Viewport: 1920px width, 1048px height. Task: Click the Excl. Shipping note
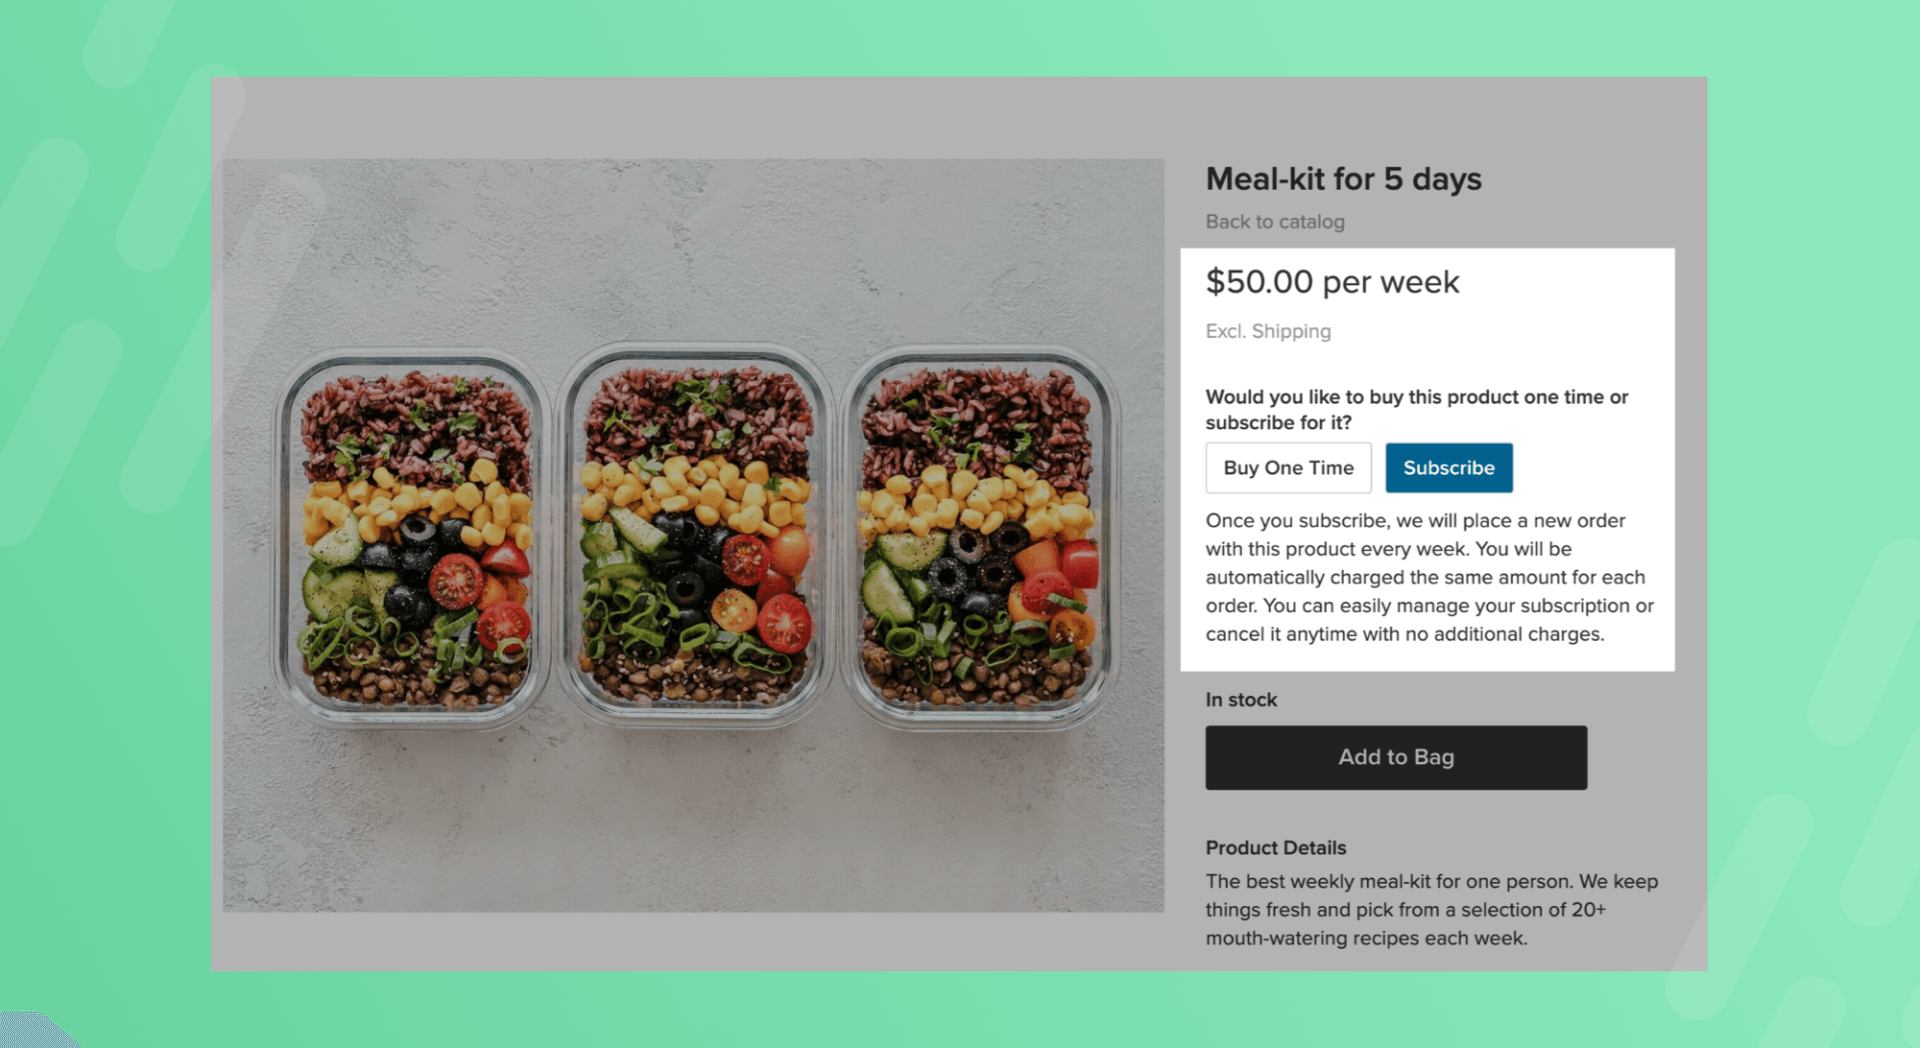[x=1268, y=331]
